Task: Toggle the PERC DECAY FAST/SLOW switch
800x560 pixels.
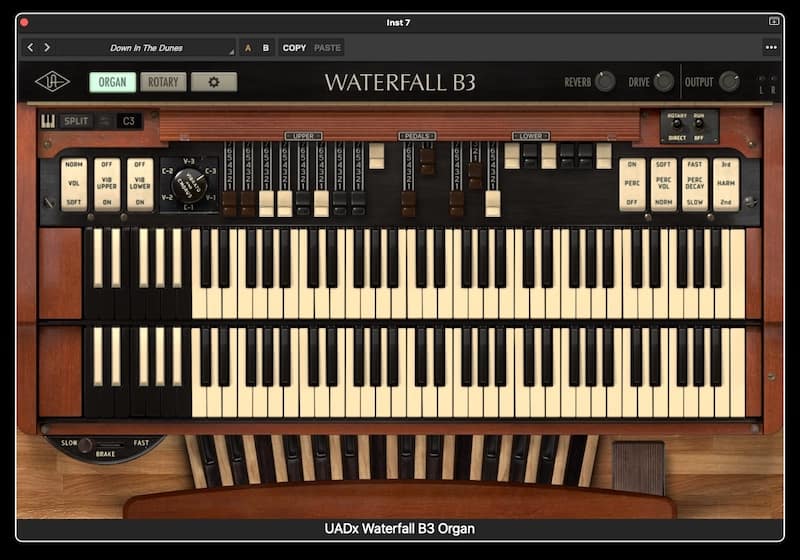Action: point(694,184)
